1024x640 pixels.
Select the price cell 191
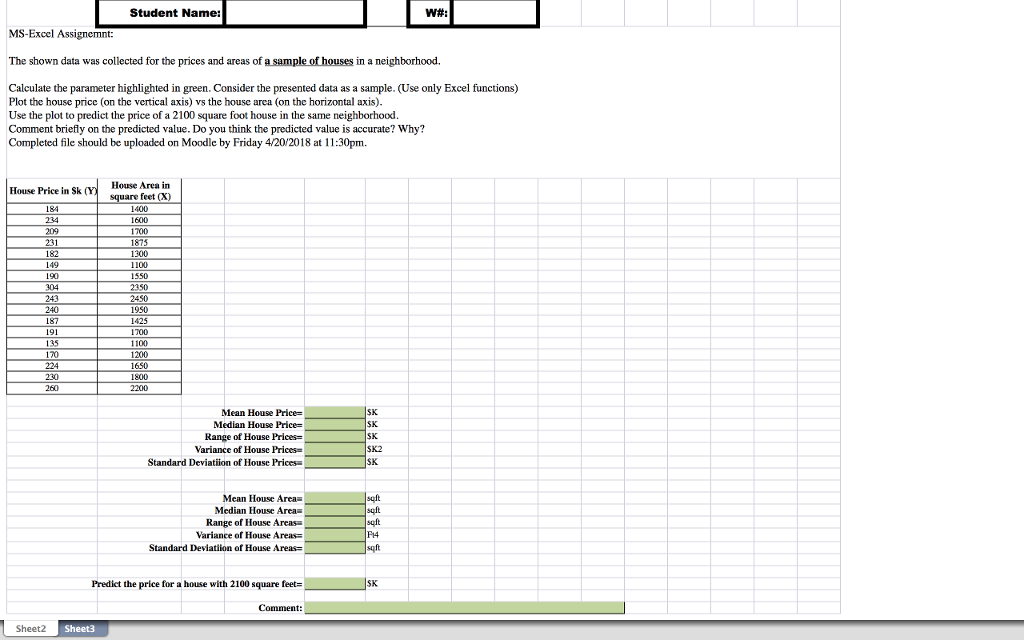(x=52, y=332)
